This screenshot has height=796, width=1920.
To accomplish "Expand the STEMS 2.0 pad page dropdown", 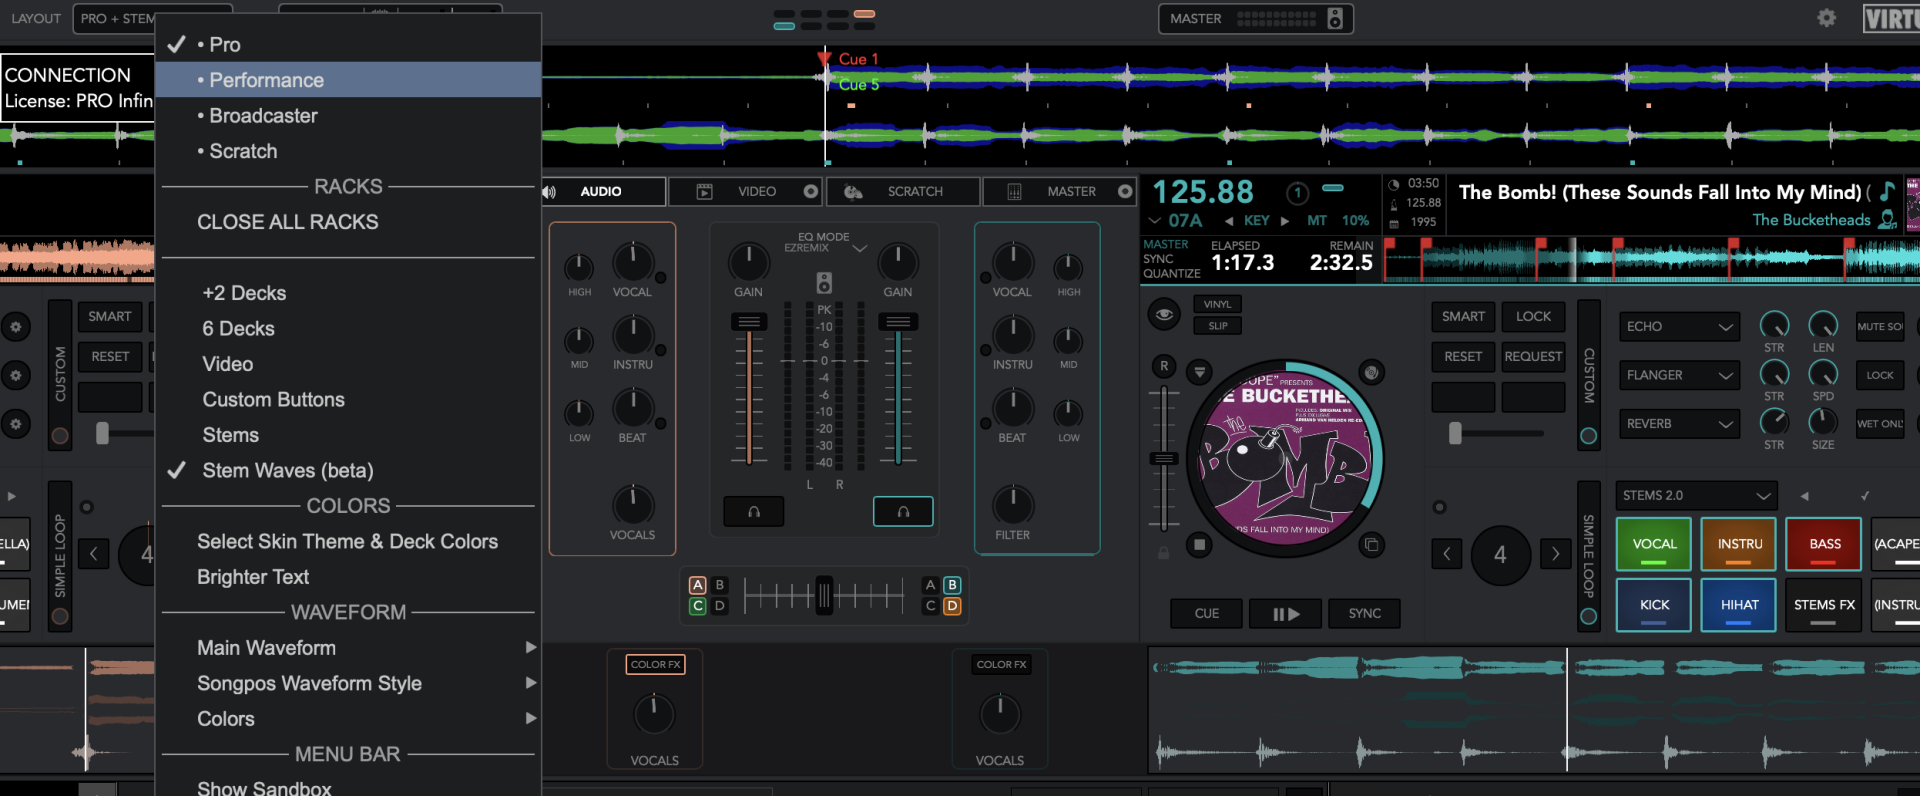I will click(1695, 496).
